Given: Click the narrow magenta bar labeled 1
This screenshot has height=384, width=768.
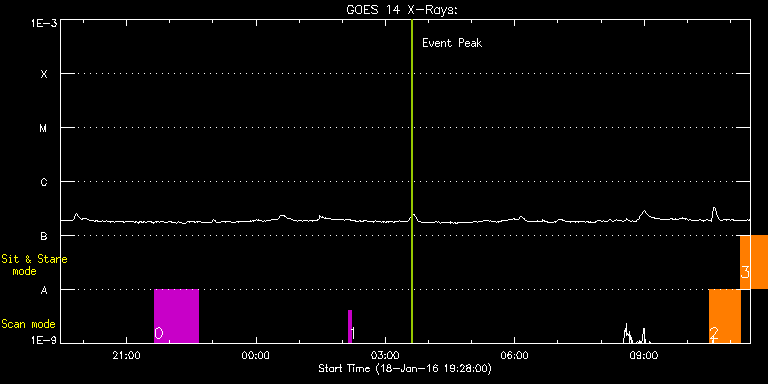Looking at the screenshot, I should click(x=350, y=326).
